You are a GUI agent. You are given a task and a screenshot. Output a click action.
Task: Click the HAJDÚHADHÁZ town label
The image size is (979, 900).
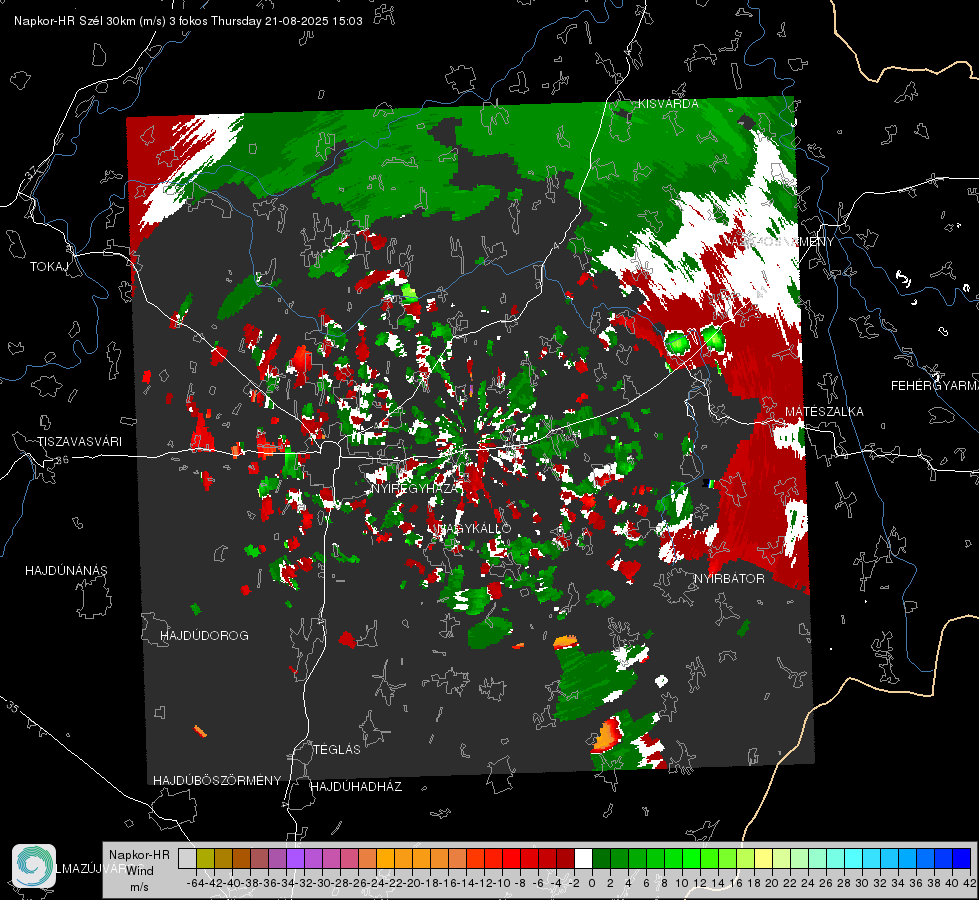click(x=356, y=786)
